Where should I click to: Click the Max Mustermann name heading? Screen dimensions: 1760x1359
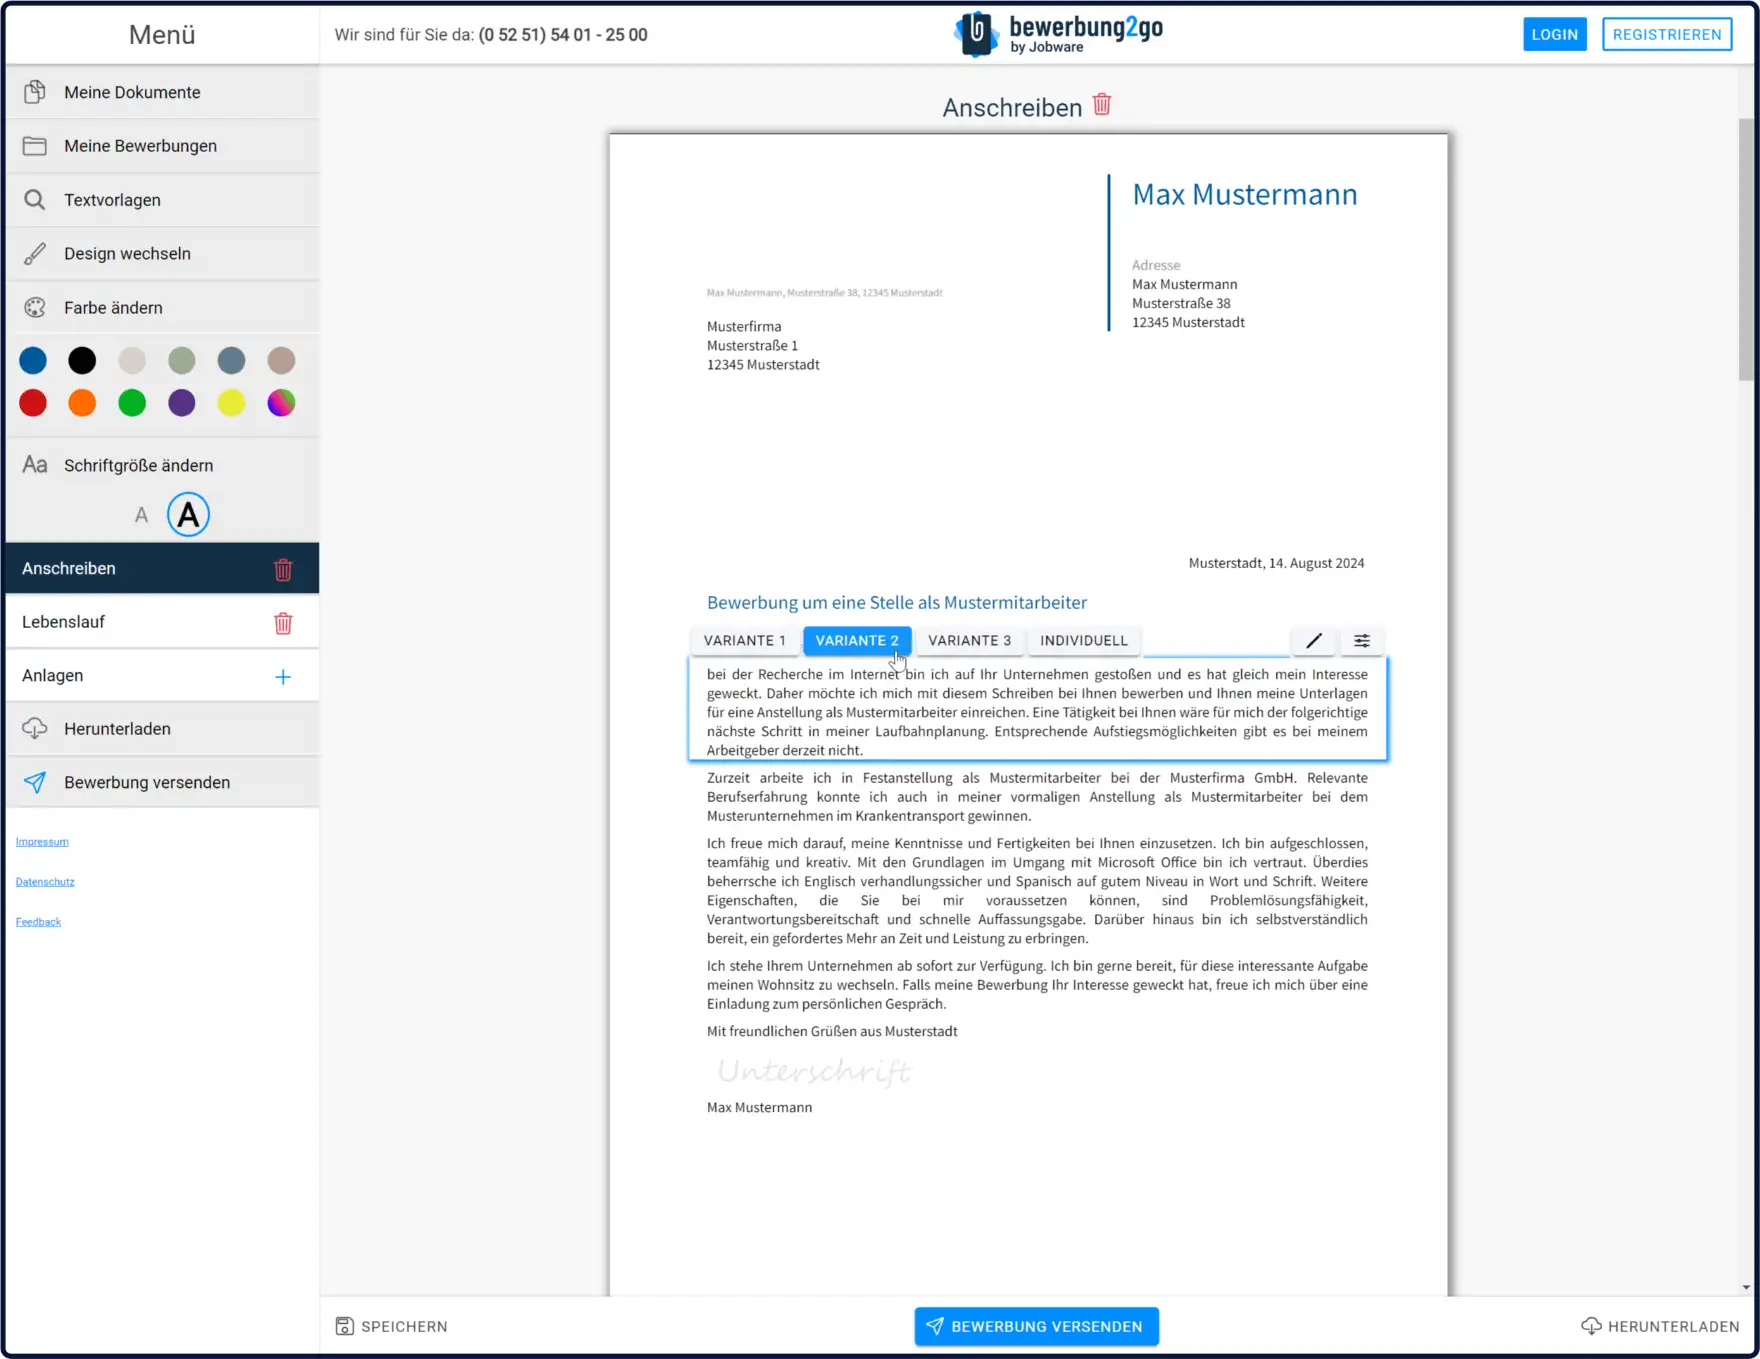pyautogui.click(x=1245, y=194)
